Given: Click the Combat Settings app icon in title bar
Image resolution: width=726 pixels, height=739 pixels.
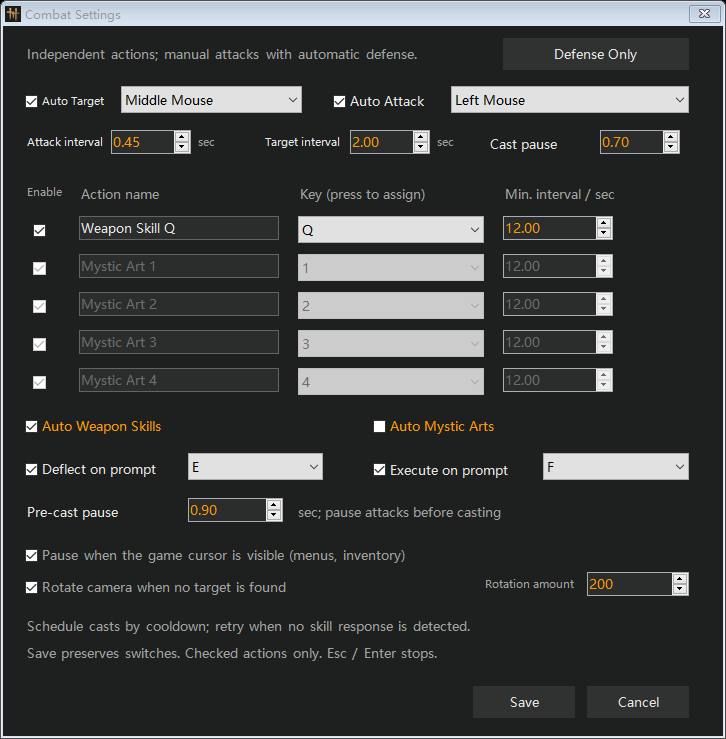Looking at the screenshot, I should pyautogui.click(x=13, y=14).
